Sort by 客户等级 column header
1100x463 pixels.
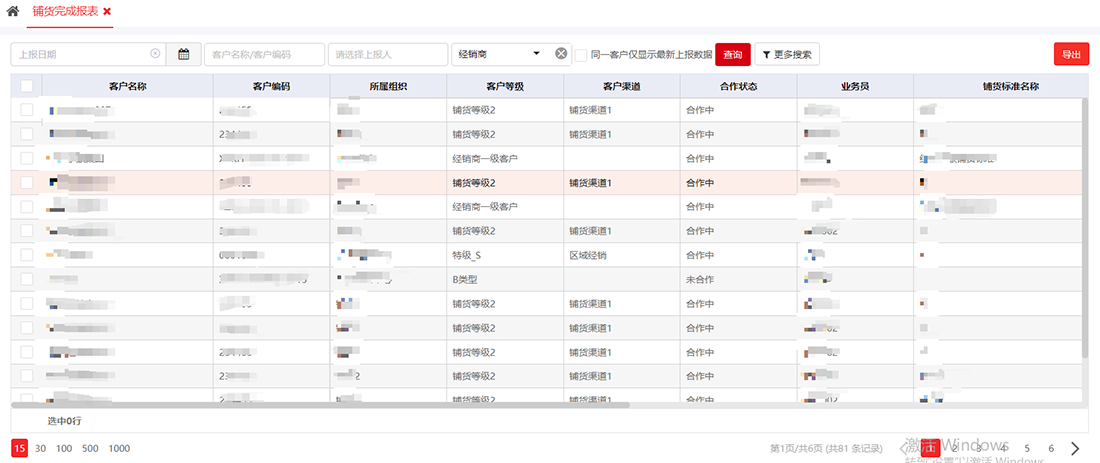click(x=504, y=87)
